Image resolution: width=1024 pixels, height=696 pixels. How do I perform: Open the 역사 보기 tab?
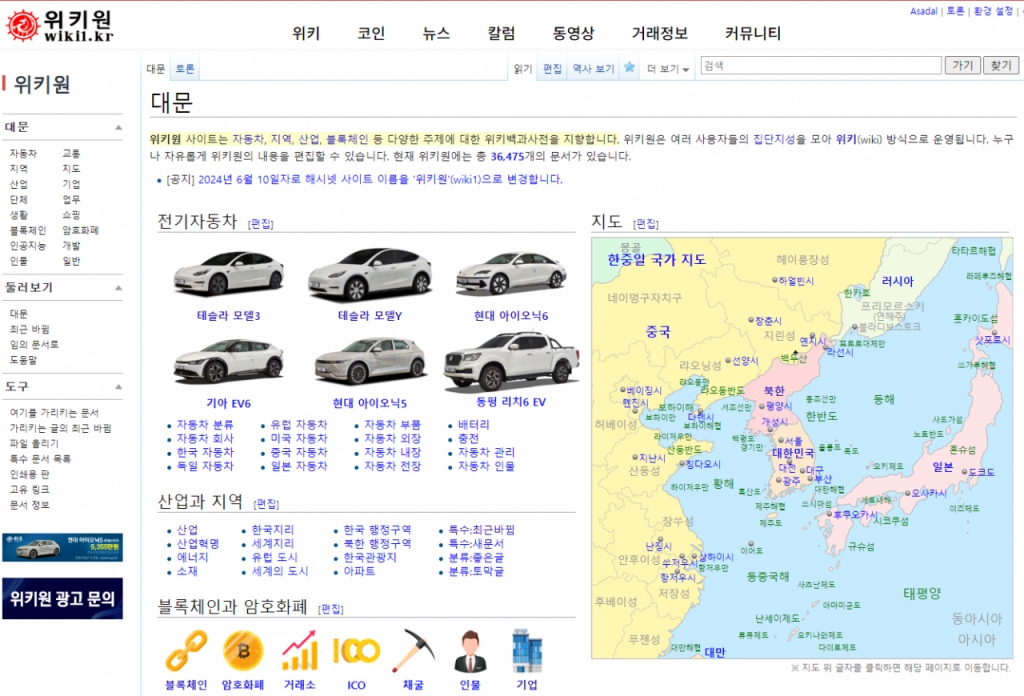[593, 68]
